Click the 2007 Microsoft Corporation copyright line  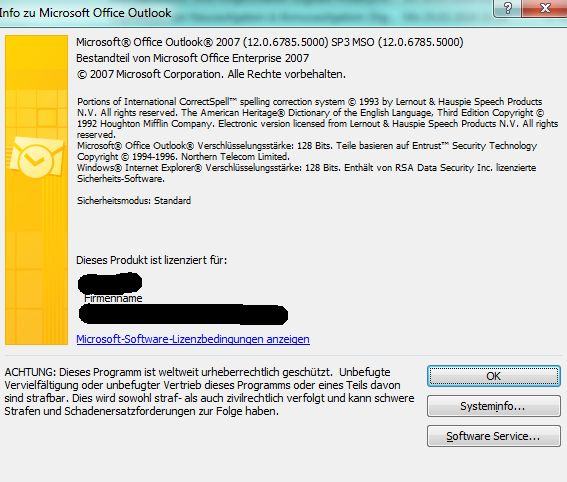211,74
